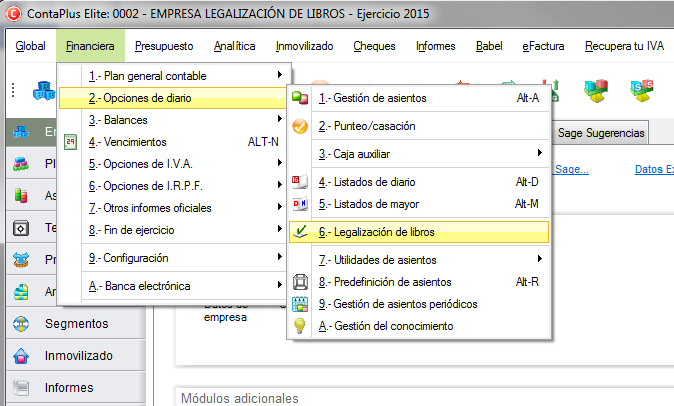Switch to Sage Sugerencias tab

pyautogui.click(x=600, y=133)
